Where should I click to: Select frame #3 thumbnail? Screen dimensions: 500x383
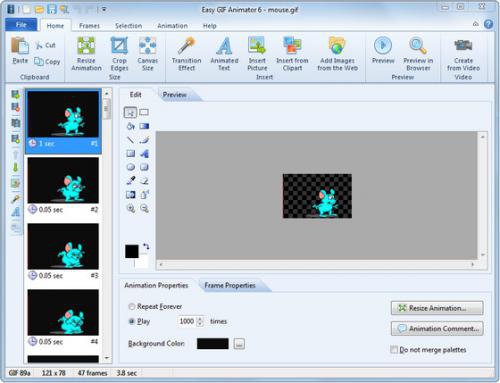click(63, 246)
